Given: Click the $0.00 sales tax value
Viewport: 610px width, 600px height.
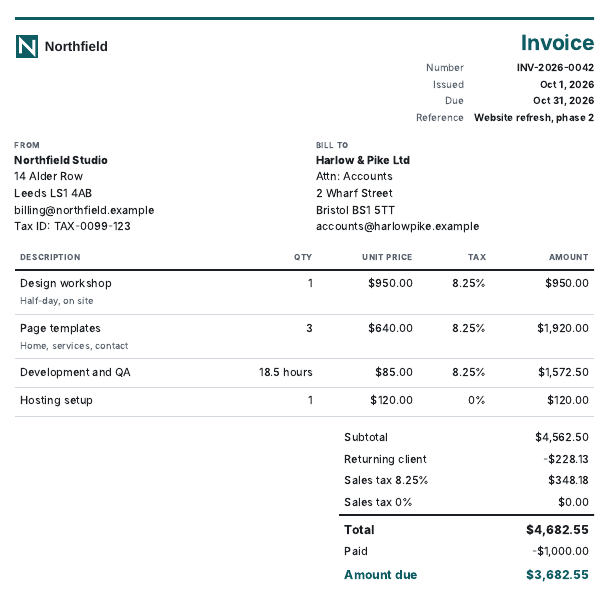Looking at the screenshot, I should pos(573,502).
